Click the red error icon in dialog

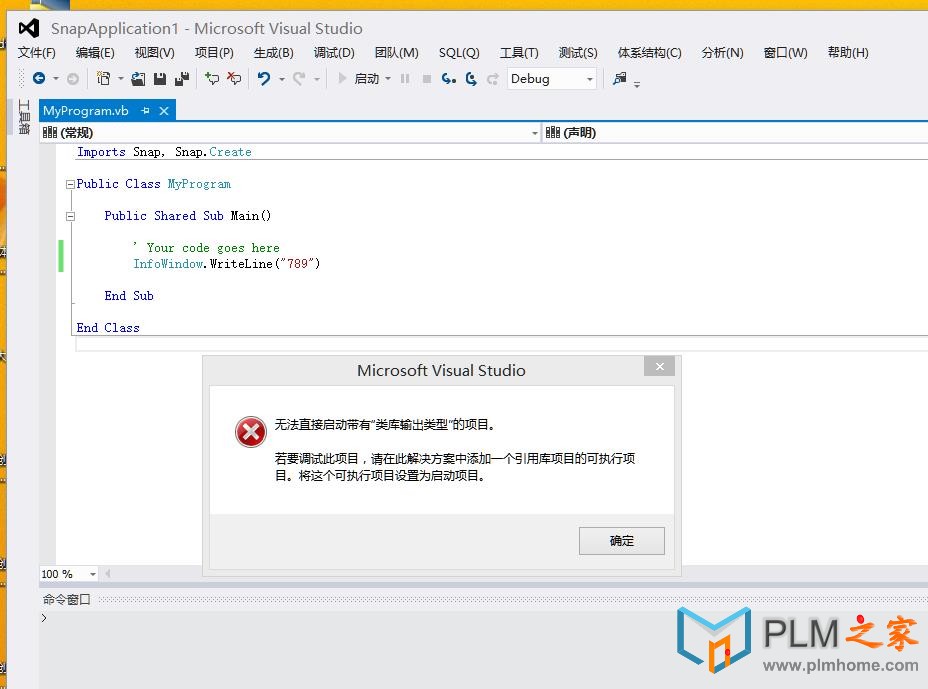click(251, 432)
